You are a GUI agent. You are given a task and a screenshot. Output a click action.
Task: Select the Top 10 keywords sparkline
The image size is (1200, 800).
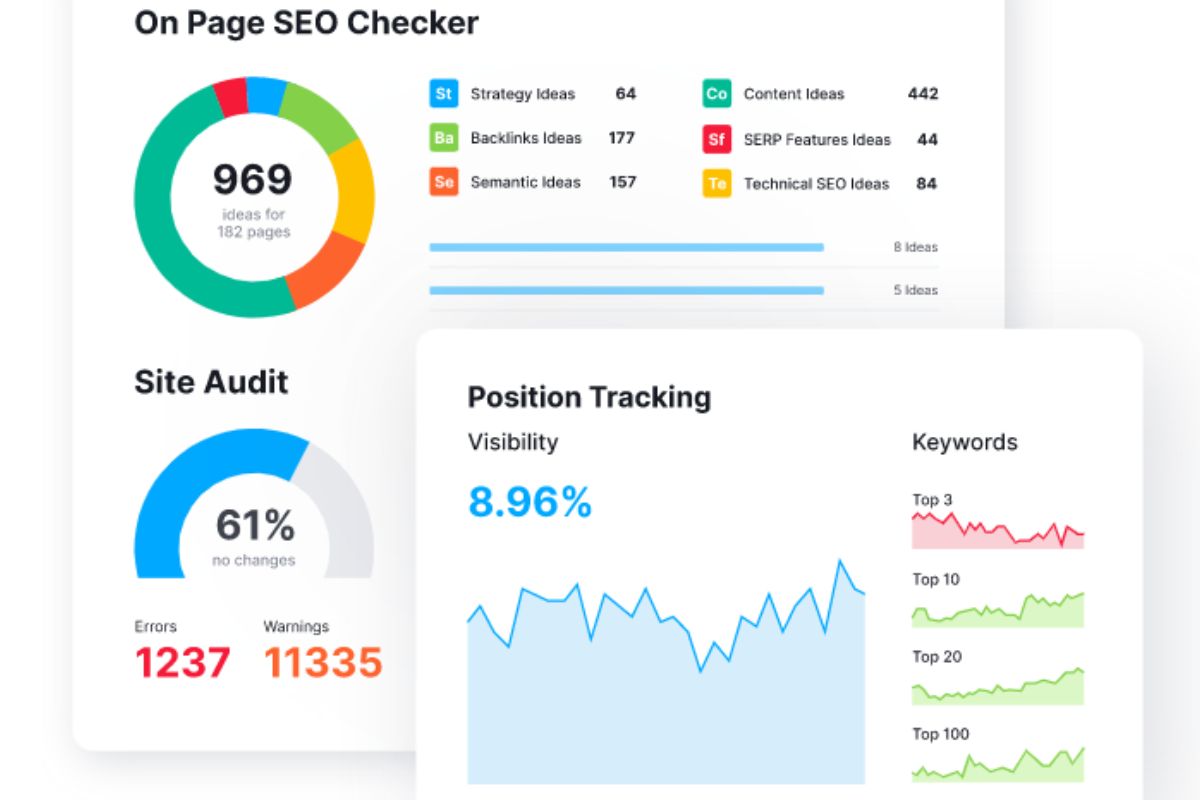coord(997,610)
